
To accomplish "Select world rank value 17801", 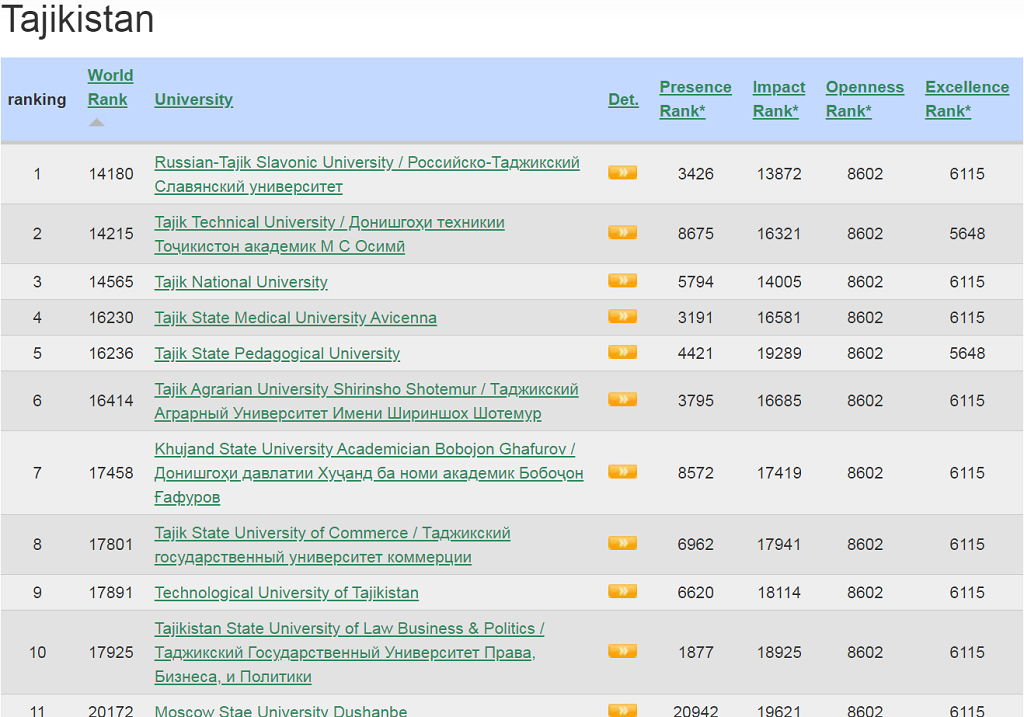I will [x=111, y=545].
